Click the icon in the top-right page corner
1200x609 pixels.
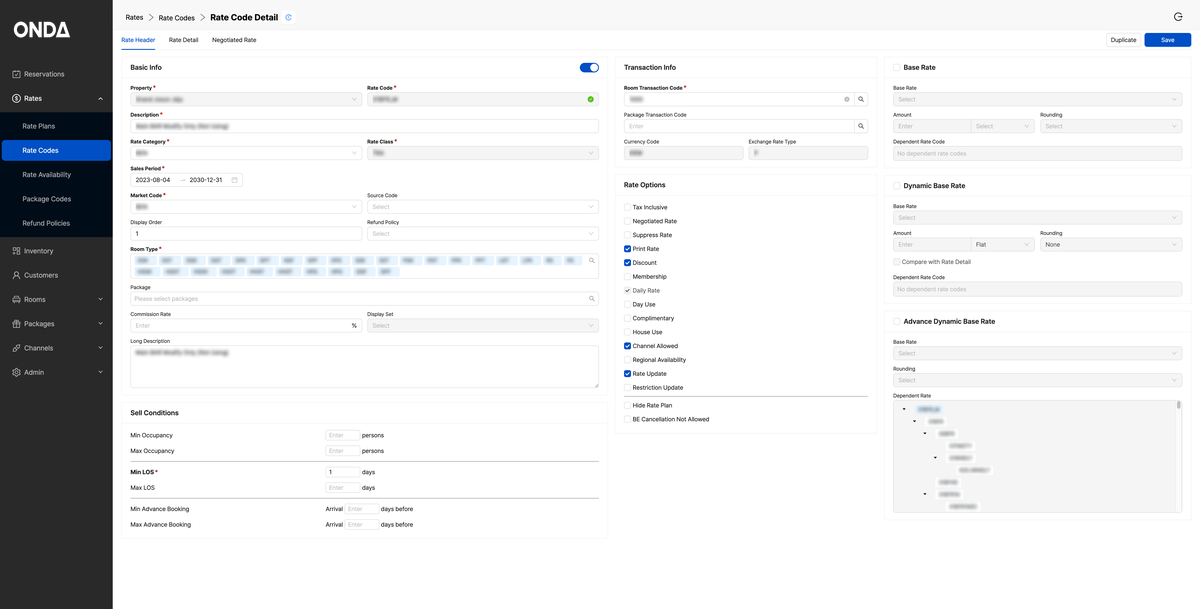(x=1178, y=17)
